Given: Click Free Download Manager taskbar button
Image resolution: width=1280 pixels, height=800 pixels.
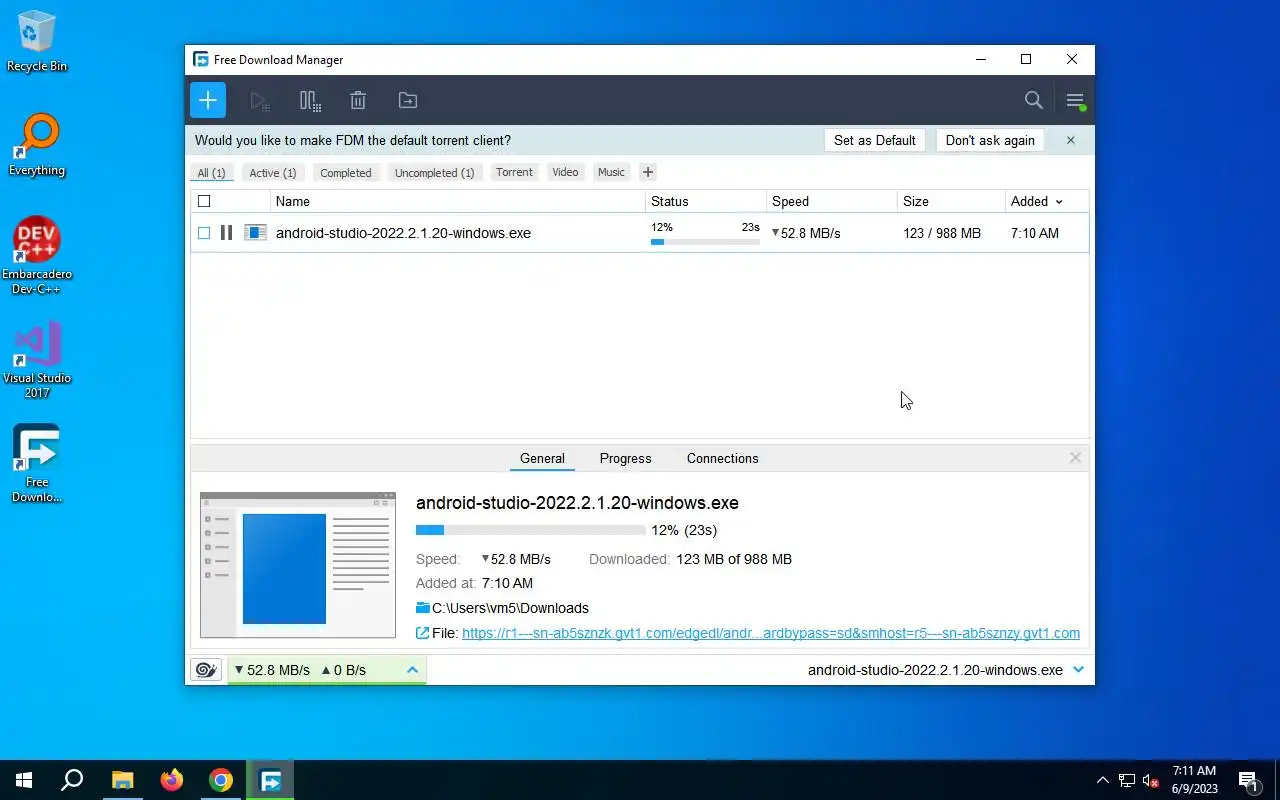Looking at the screenshot, I should (x=270, y=780).
